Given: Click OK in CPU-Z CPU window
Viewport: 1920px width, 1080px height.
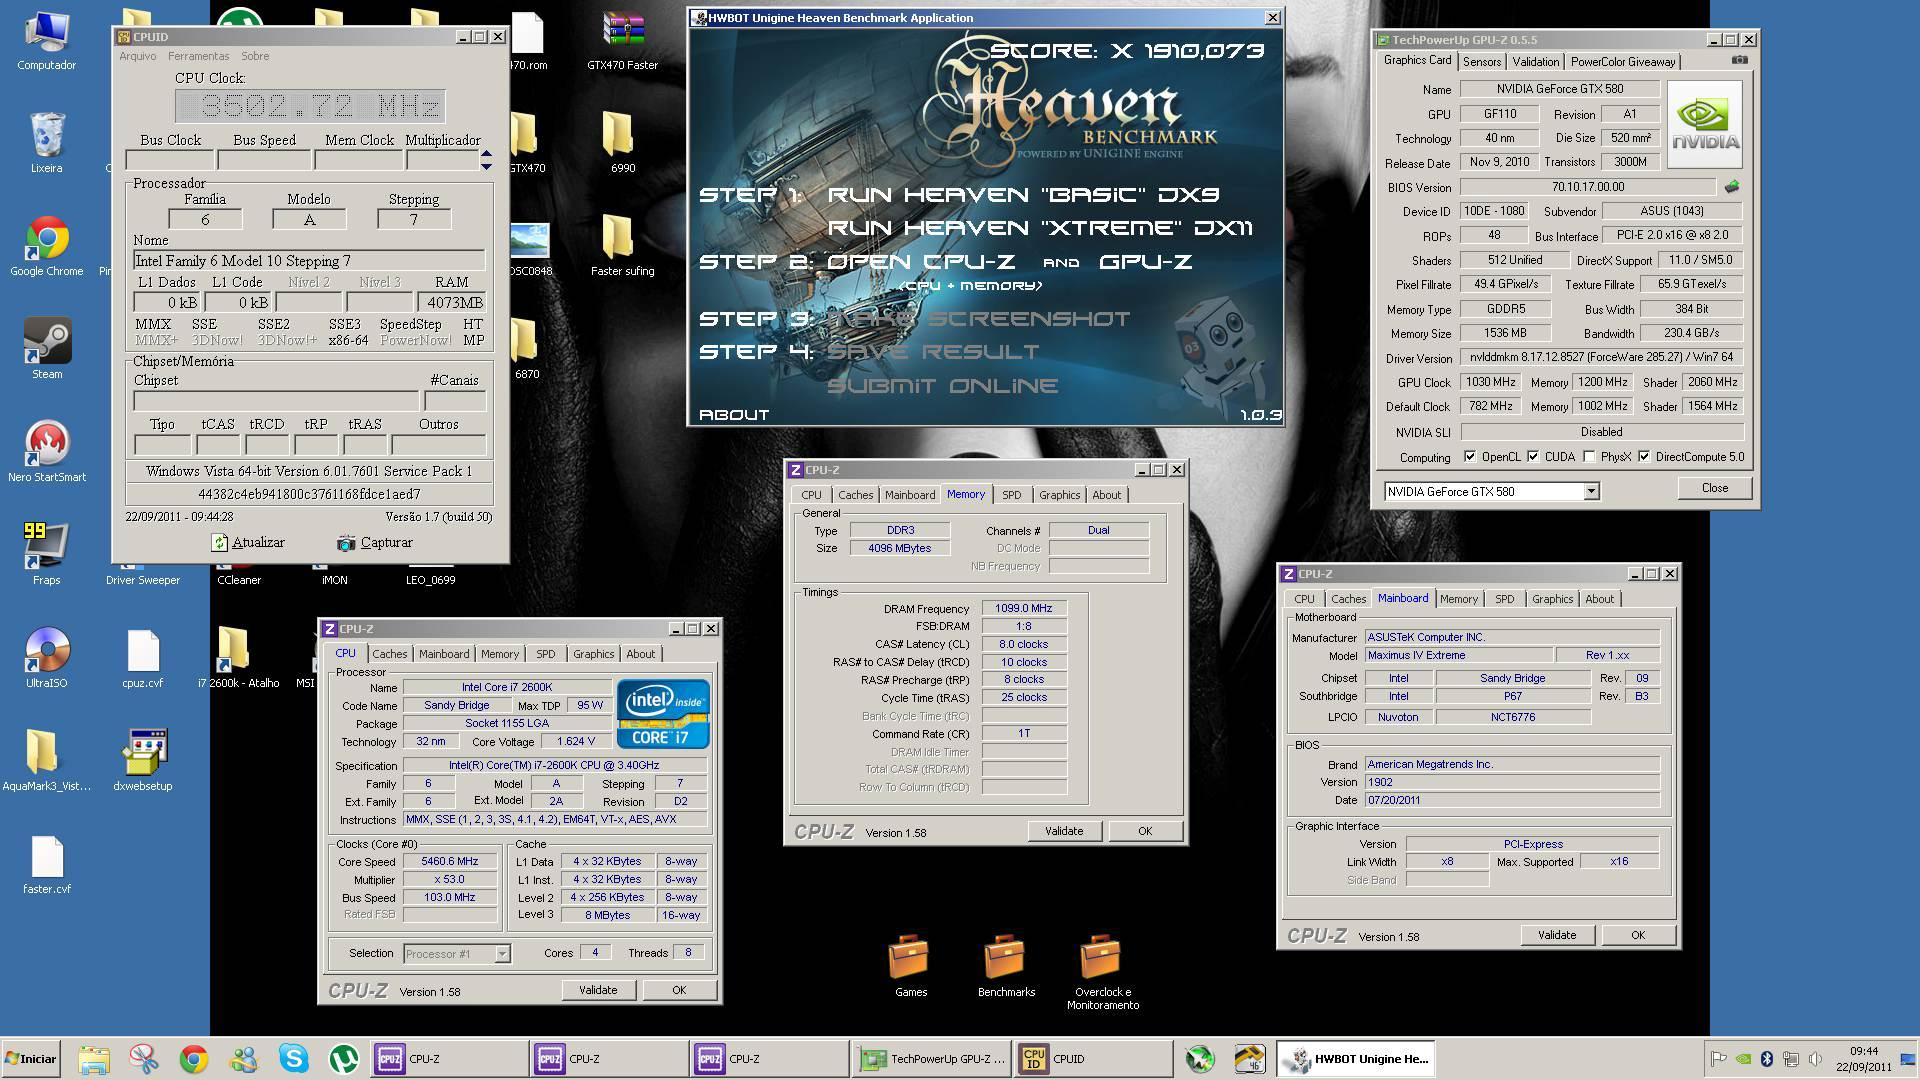Looking at the screenshot, I should (x=679, y=990).
